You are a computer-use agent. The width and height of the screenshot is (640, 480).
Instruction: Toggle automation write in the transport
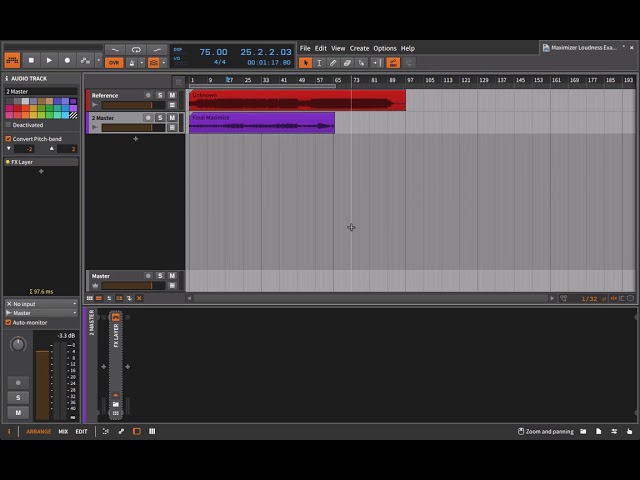(x=85, y=60)
